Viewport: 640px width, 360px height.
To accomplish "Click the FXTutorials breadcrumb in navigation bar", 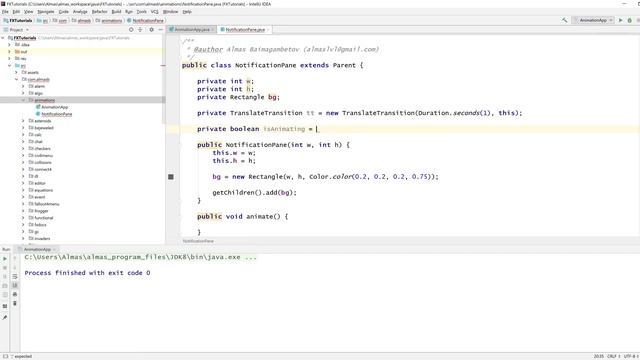I will pos(18,20).
